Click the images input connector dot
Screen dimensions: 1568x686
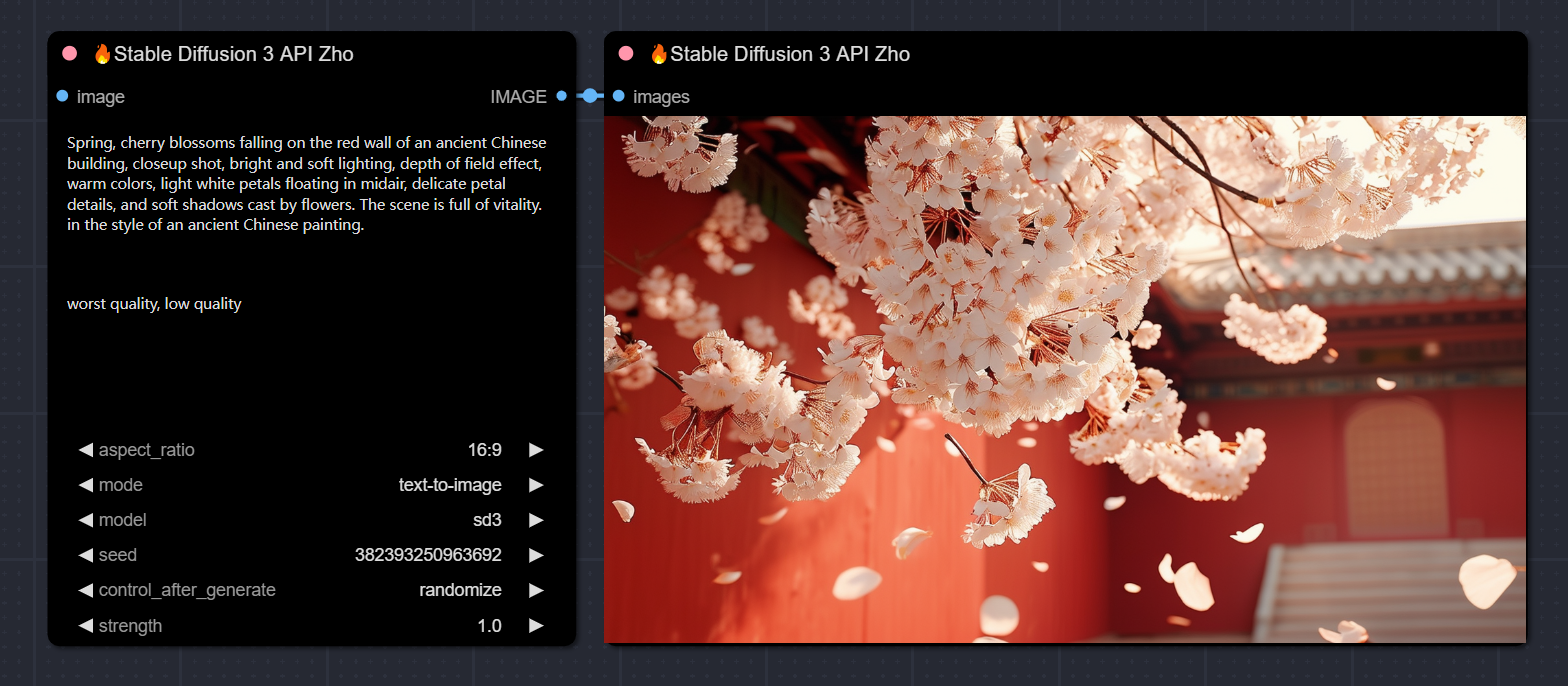[618, 97]
